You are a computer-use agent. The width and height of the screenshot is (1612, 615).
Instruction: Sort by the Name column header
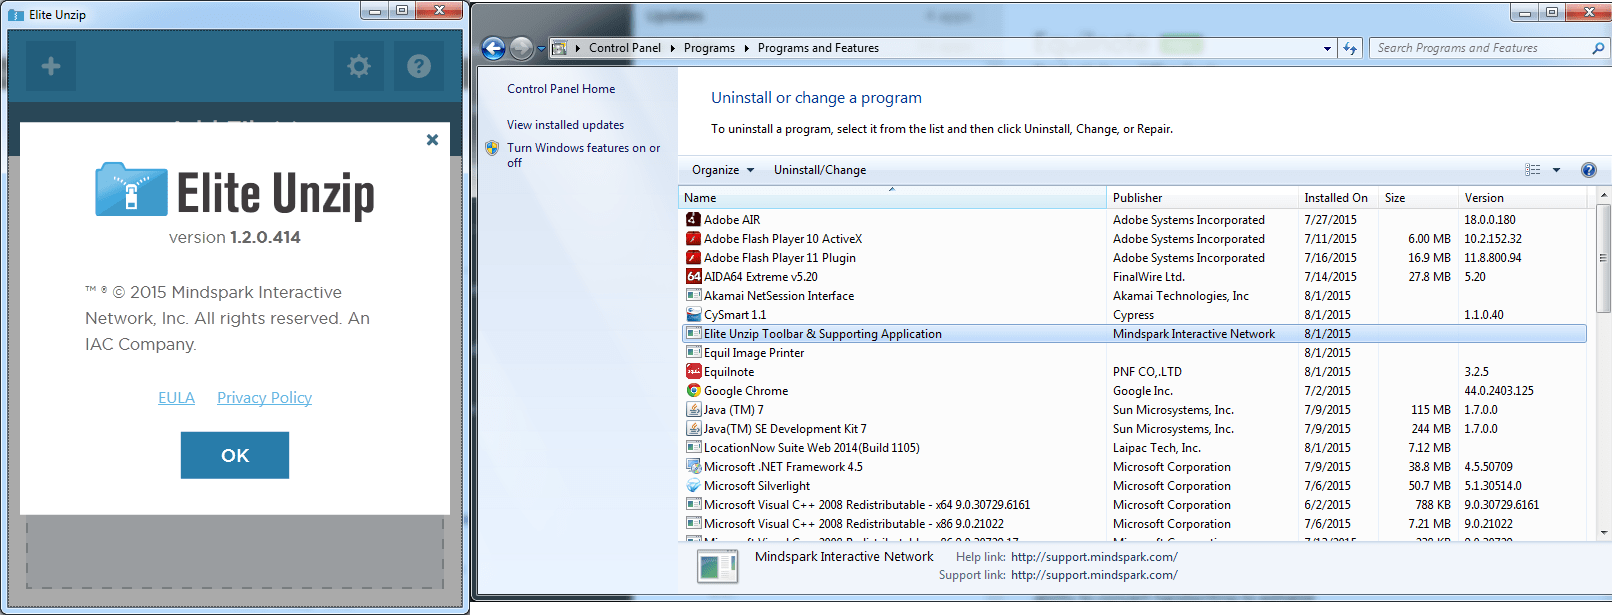coord(892,198)
